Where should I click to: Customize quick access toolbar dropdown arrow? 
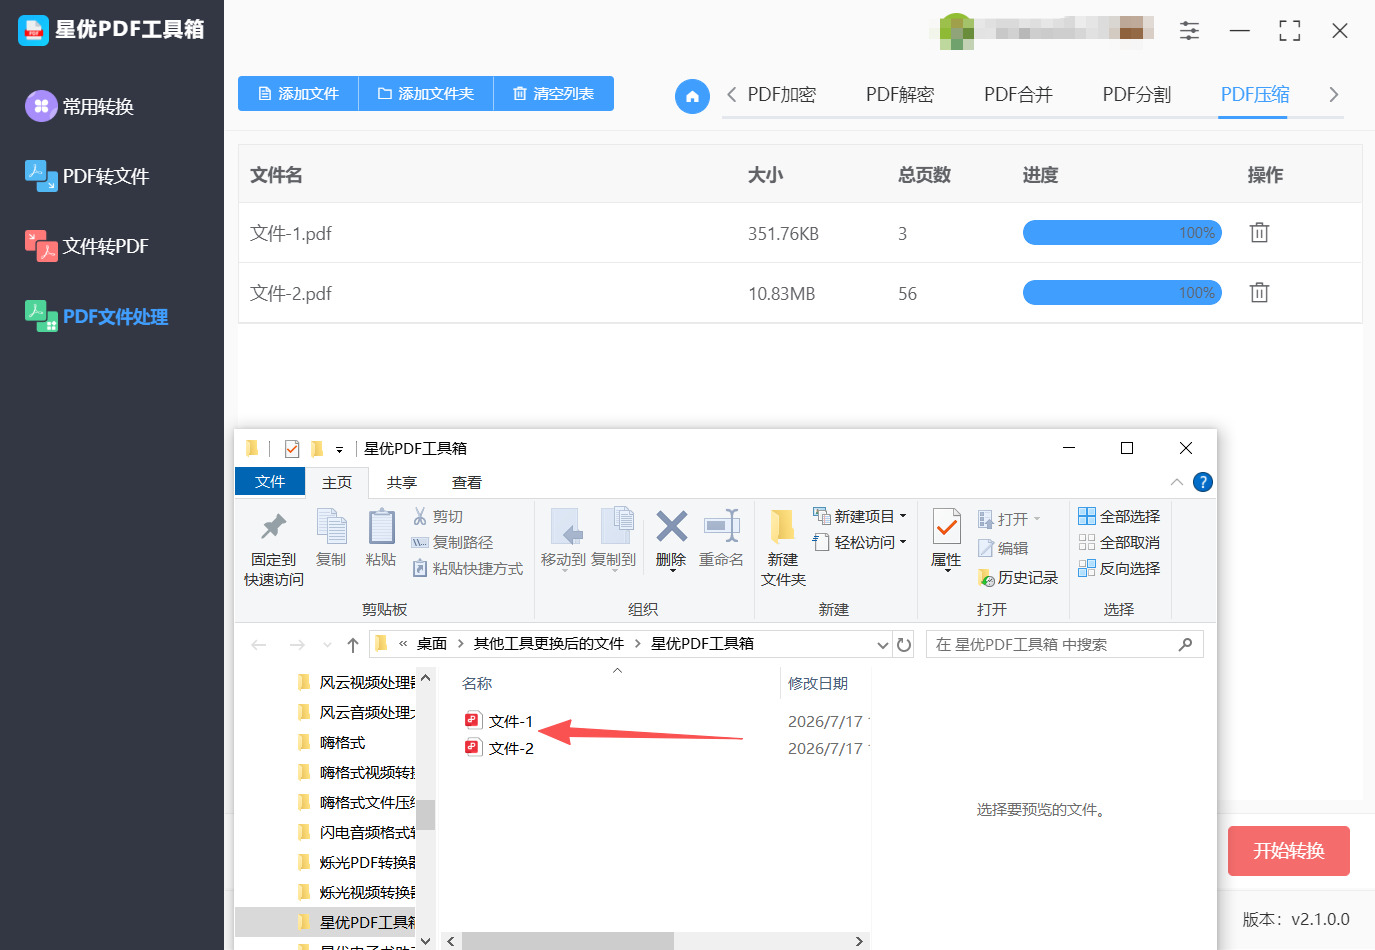click(339, 450)
